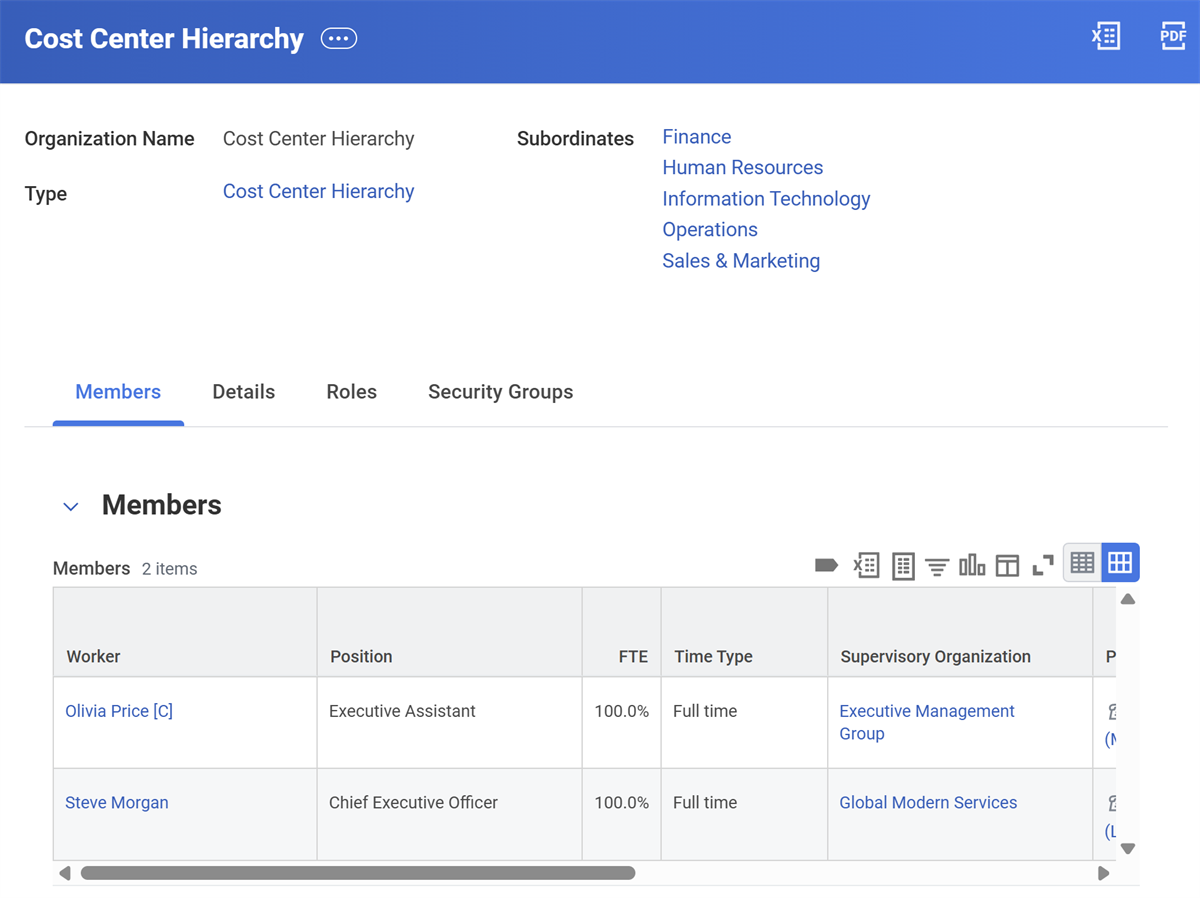Image resolution: width=1200 pixels, height=898 pixels.
Task: Switch to the Details tab
Action: (x=244, y=392)
